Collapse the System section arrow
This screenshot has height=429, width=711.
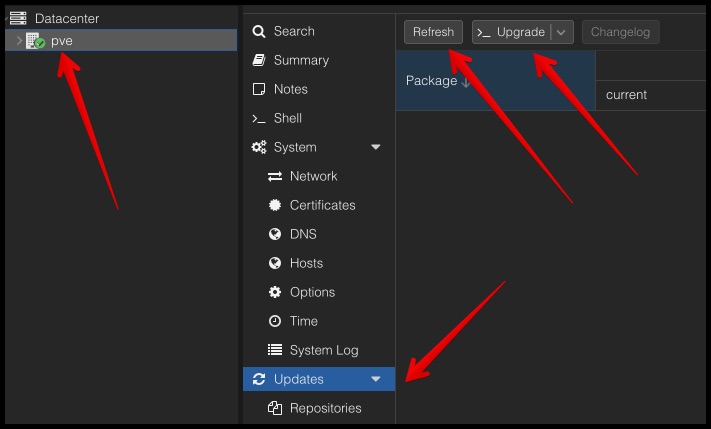pos(375,147)
